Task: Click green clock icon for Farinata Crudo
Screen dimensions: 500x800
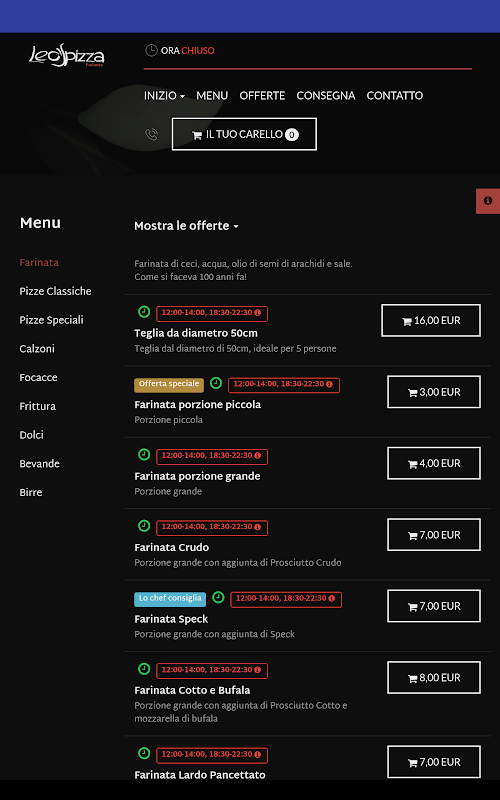Action: point(144,526)
